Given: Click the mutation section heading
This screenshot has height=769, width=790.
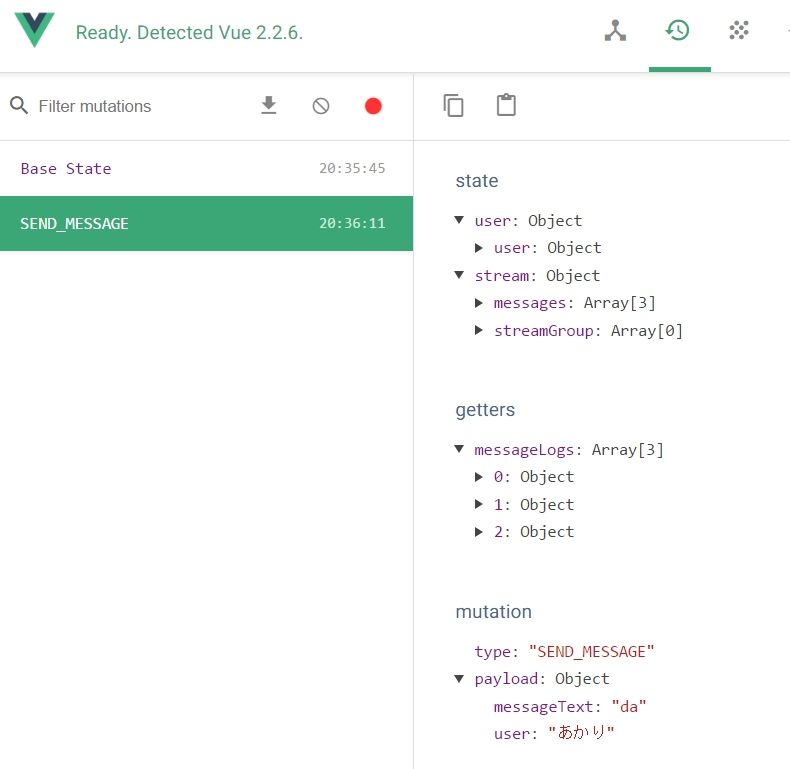Looking at the screenshot, I should pos(494,612).
